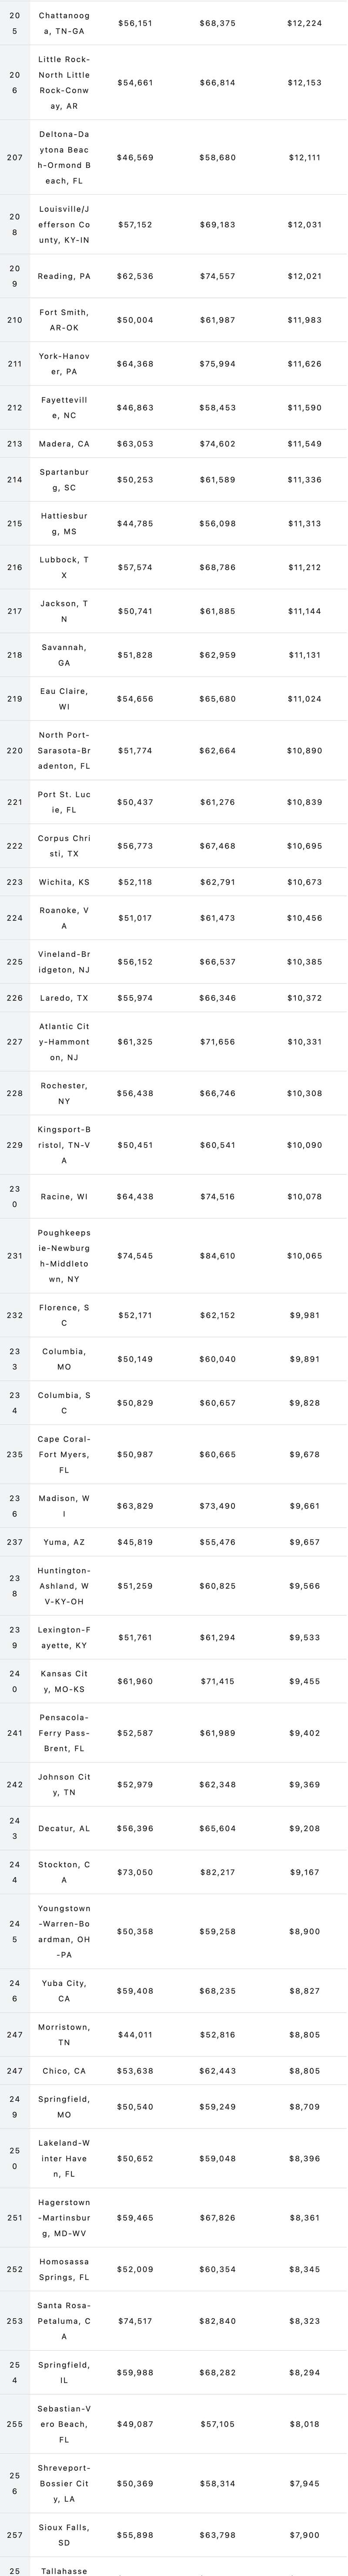
Task: Select Stockton, CA $82,217 value
Action: (x=217, y=1872)
